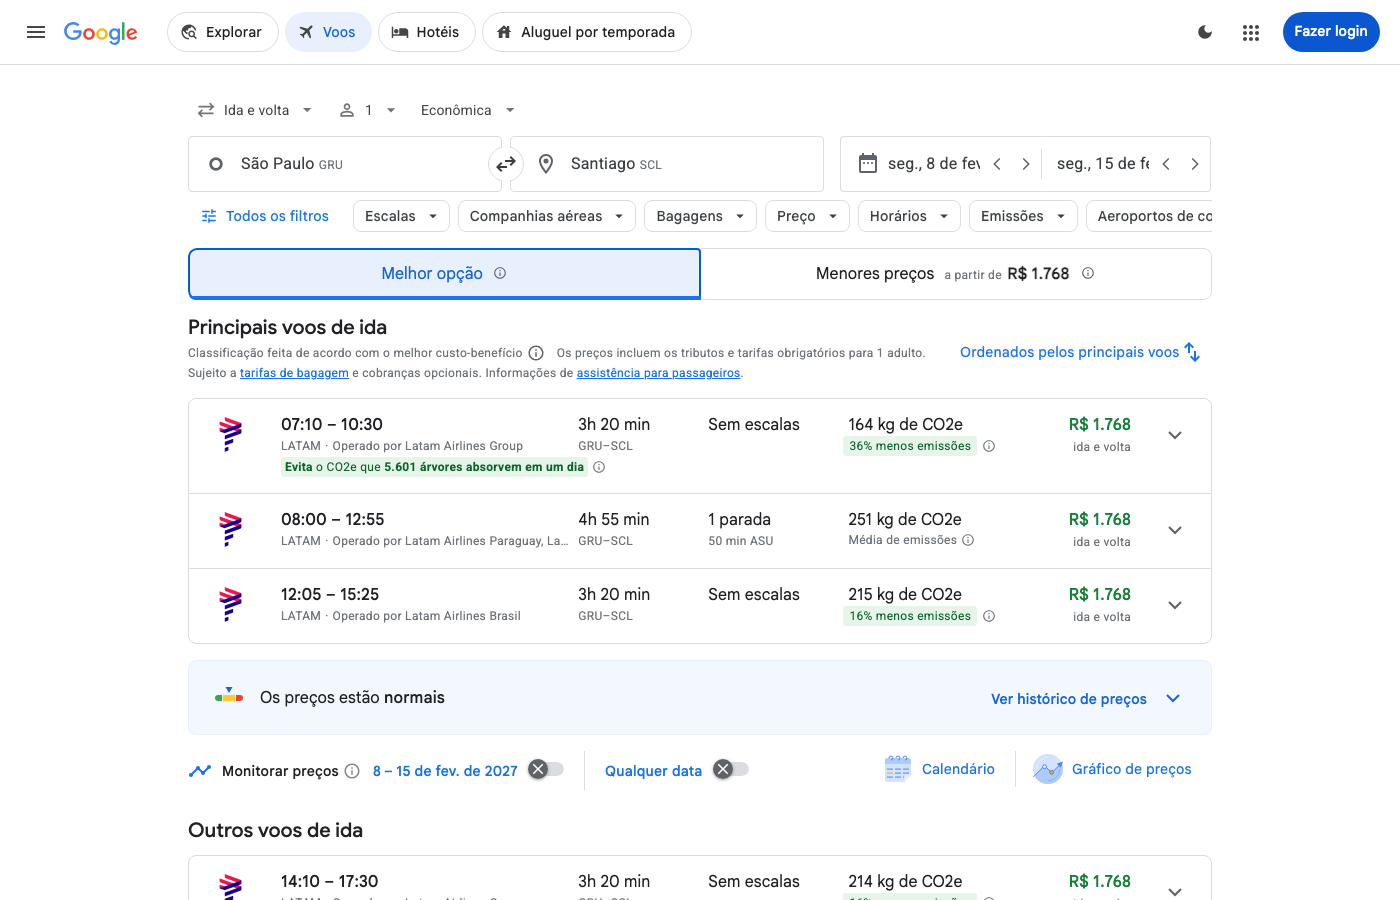The height and width of the screenshot is (900, 1400).
Task: Click the Google logo
Action: (101, 32)
